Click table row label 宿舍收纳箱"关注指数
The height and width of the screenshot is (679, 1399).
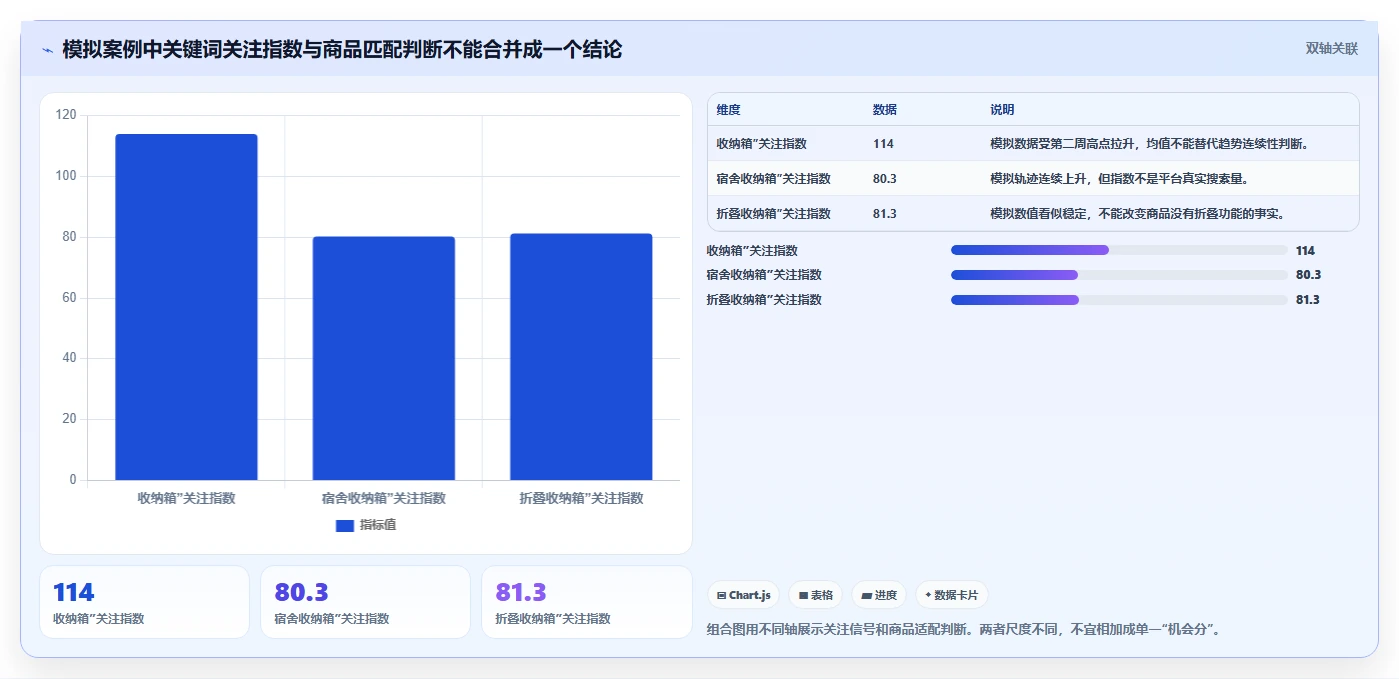pos(773,179)
